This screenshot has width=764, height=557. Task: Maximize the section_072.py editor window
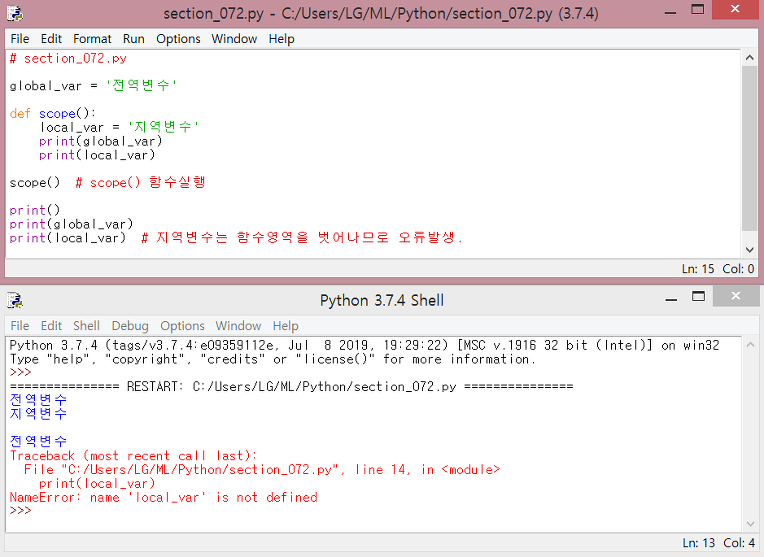point(698,10)
